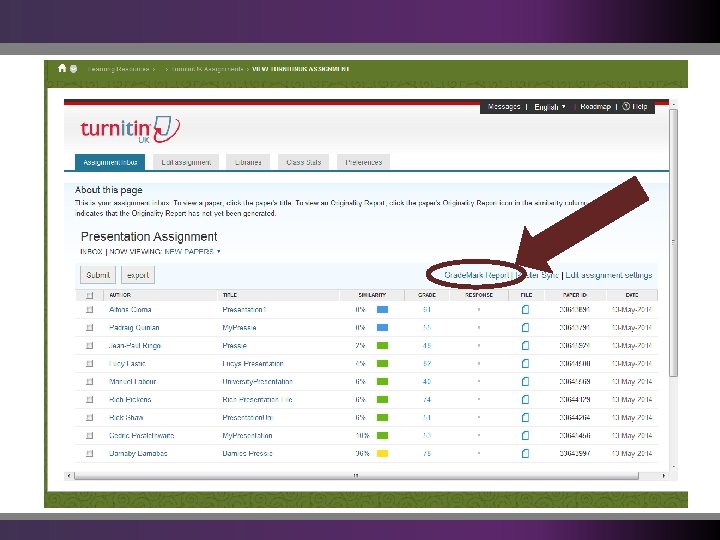This screenshot has width=720, height=540.
Task: Sort by the SIMILARITY column header
Action: (372, 295)
